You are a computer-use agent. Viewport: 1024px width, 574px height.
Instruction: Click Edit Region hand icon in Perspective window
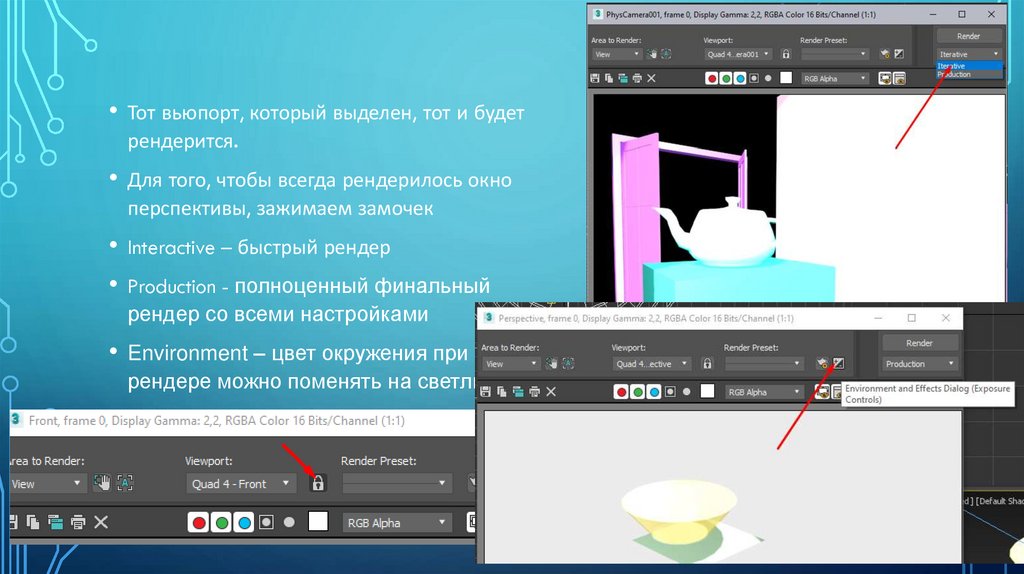coord(552,363)
